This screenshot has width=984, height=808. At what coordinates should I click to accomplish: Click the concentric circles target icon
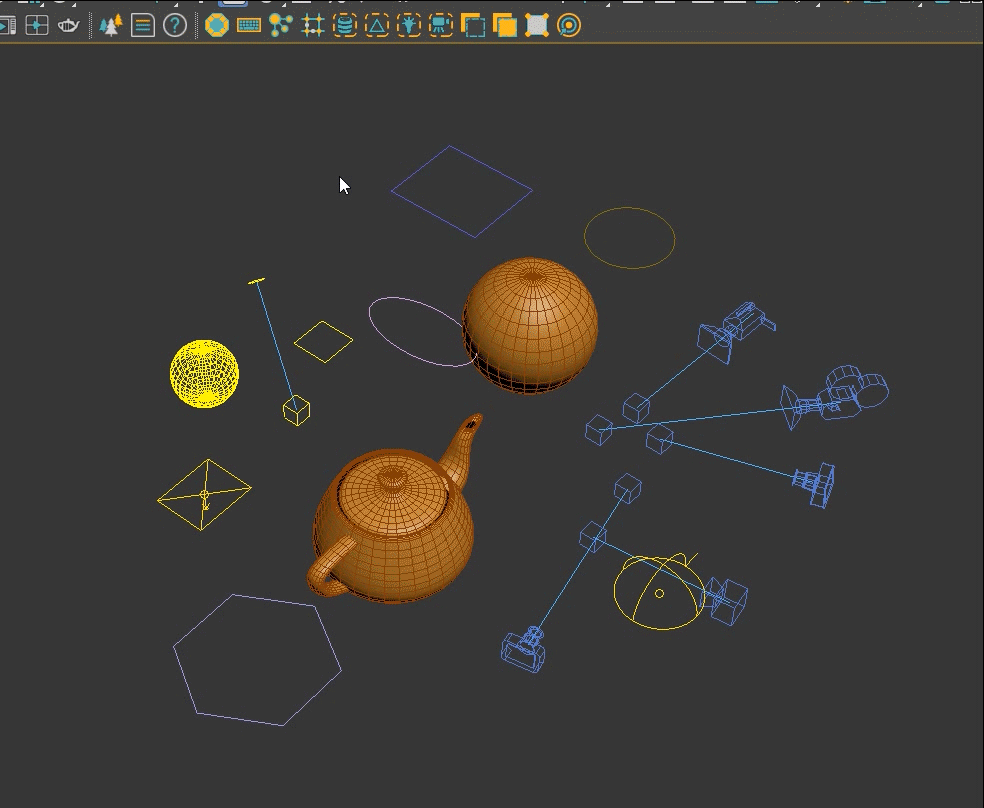point(569,25)
